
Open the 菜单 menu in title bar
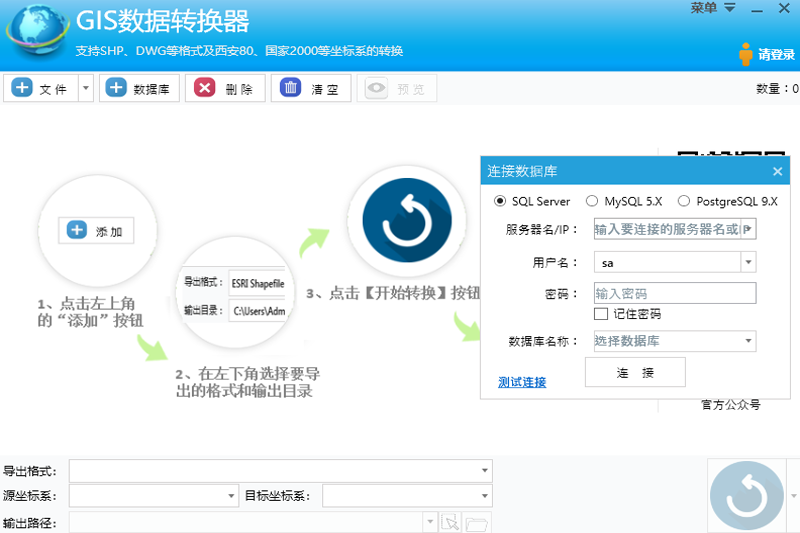click(x=713, y=8)
